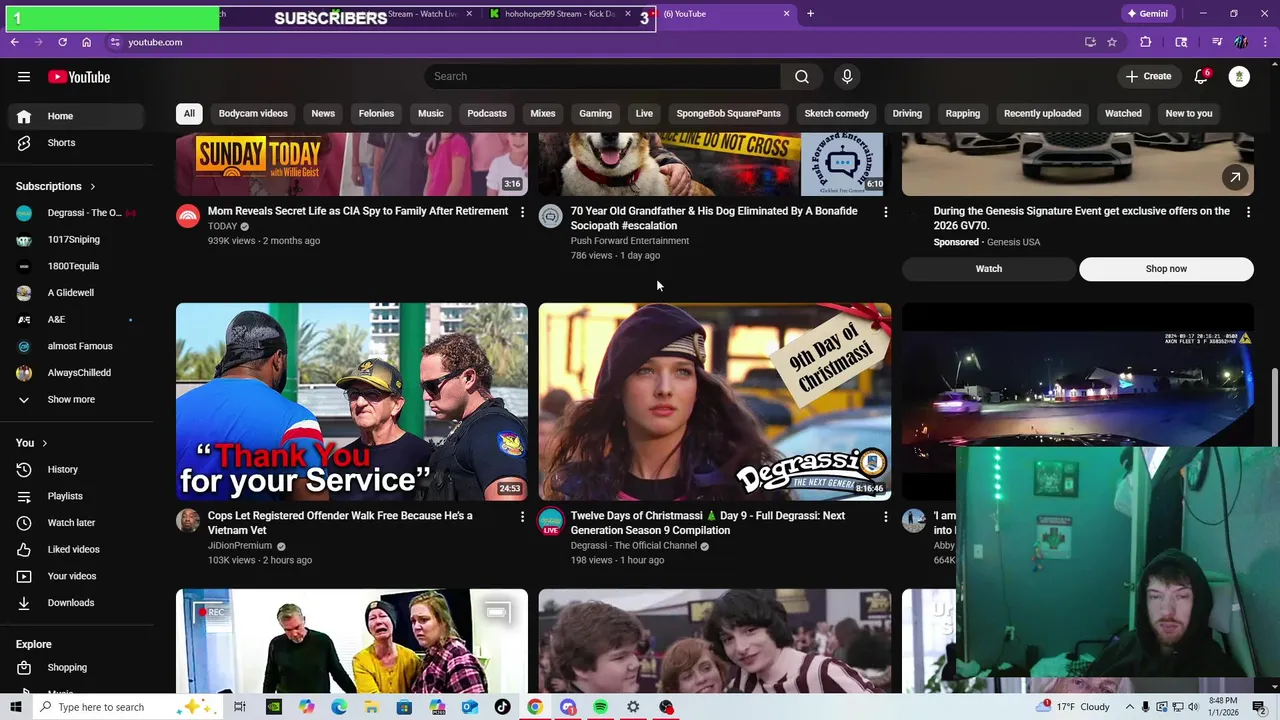Viewport: 1280px width, 720px height.
Task: Select the Bodycam videos filter chip
Action: coord(253,113)
